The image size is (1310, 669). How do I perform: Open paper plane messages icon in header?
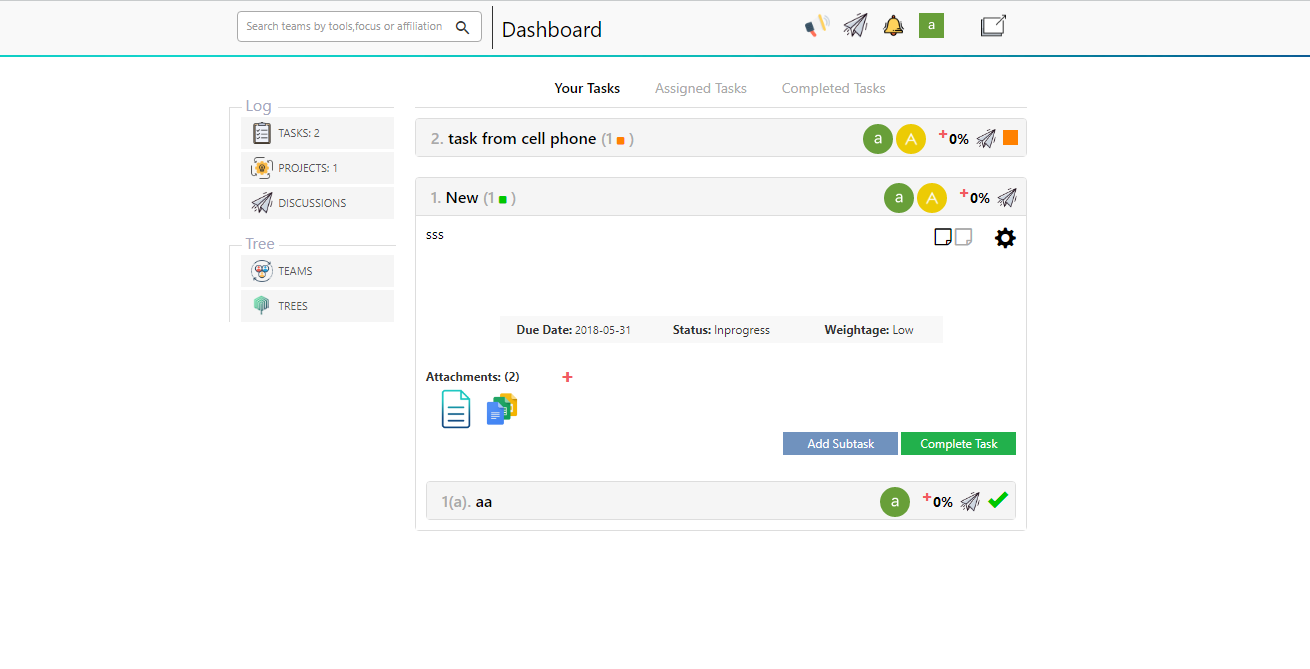point(855,26)
